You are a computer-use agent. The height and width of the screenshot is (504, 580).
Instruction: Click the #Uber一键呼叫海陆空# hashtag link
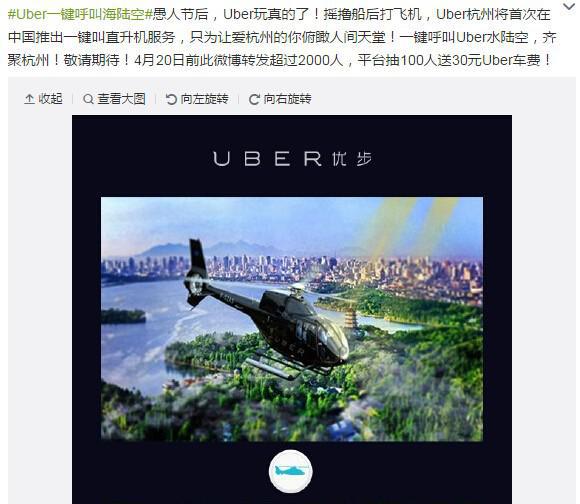[x=80, y=14]
